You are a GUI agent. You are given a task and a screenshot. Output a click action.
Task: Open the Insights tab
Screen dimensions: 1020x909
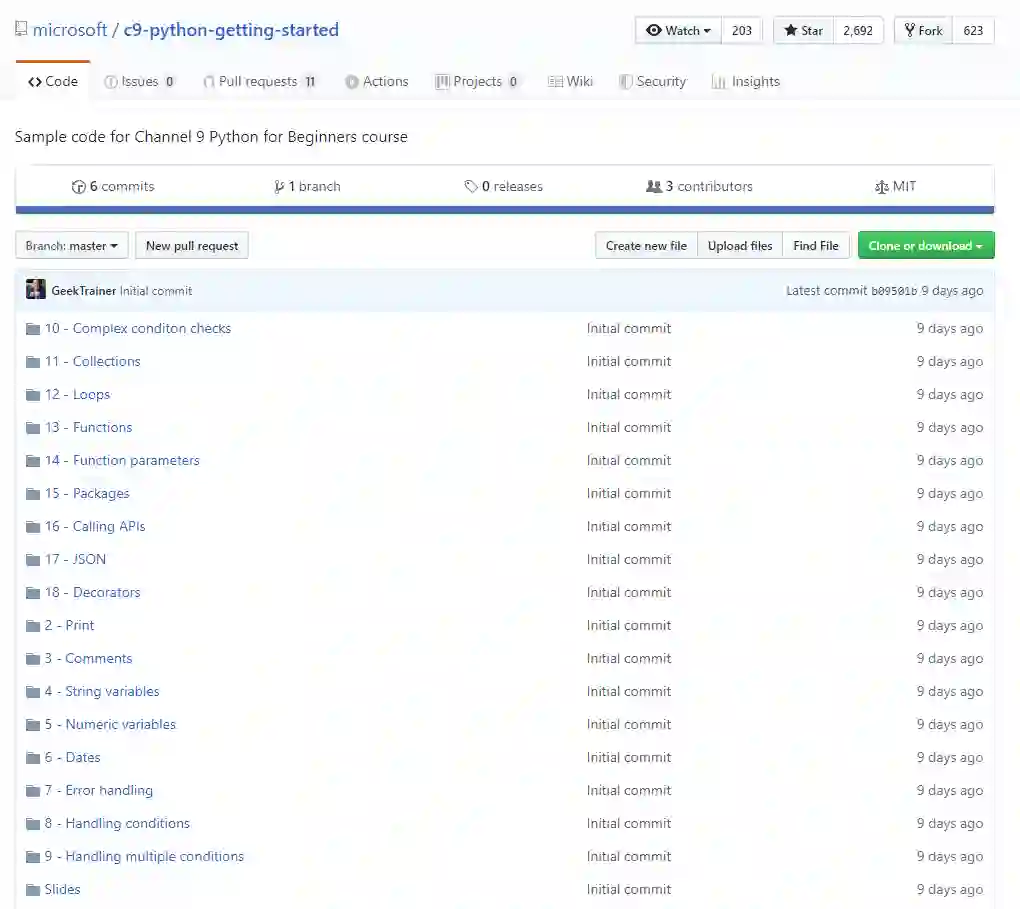[x=745, y=81]
